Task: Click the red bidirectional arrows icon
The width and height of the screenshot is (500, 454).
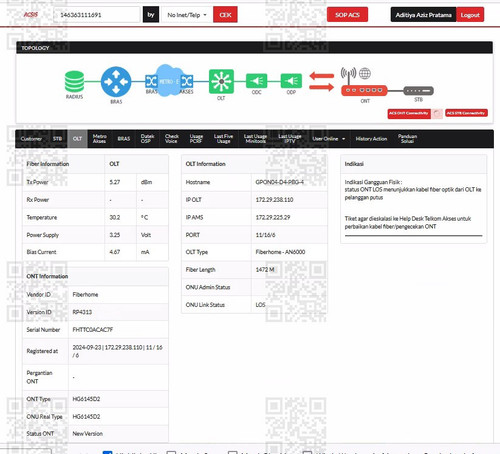Action: [321, 82]
